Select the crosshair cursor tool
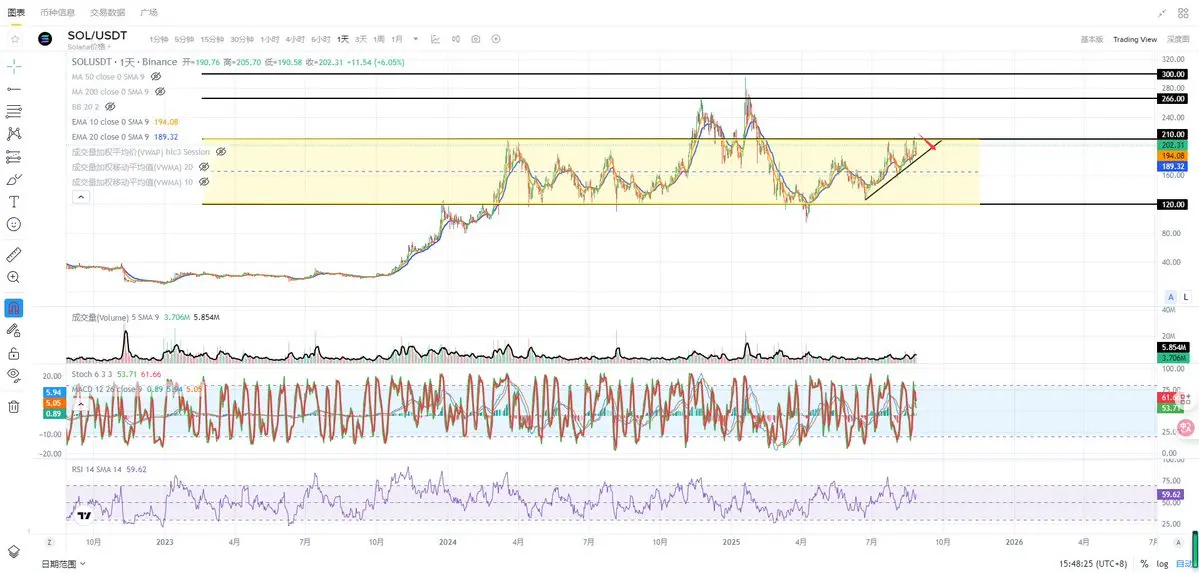This screenshot has height=573, width=1199. click(14, 67)
